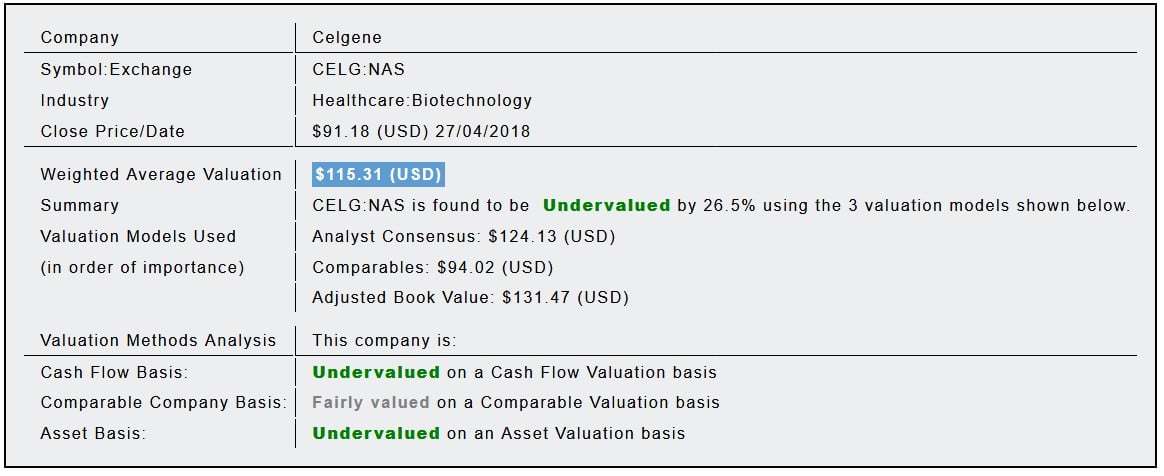Click the Asset Valuation basis result
The image size is (1164, 476).
tap(498, 433)
